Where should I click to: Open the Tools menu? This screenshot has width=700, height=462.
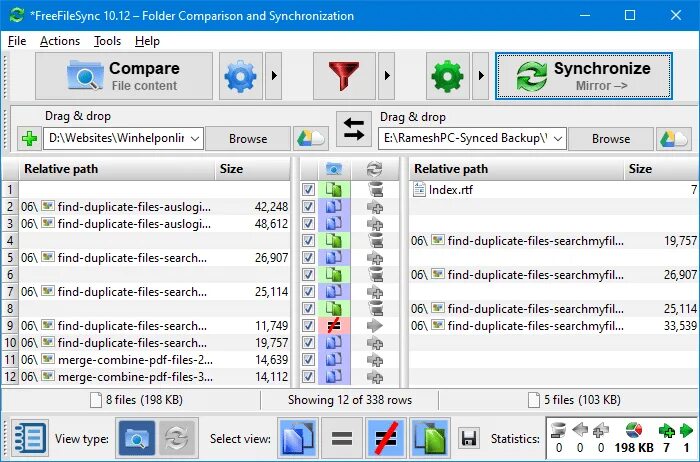tap(108, 41)
